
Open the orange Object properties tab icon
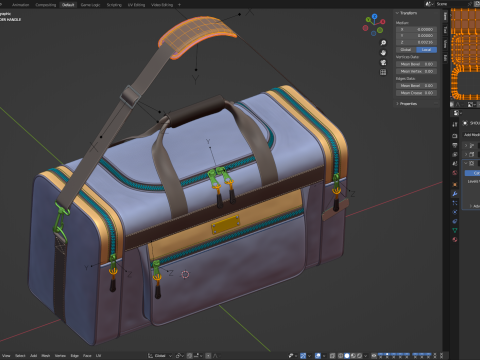[455, 184]
